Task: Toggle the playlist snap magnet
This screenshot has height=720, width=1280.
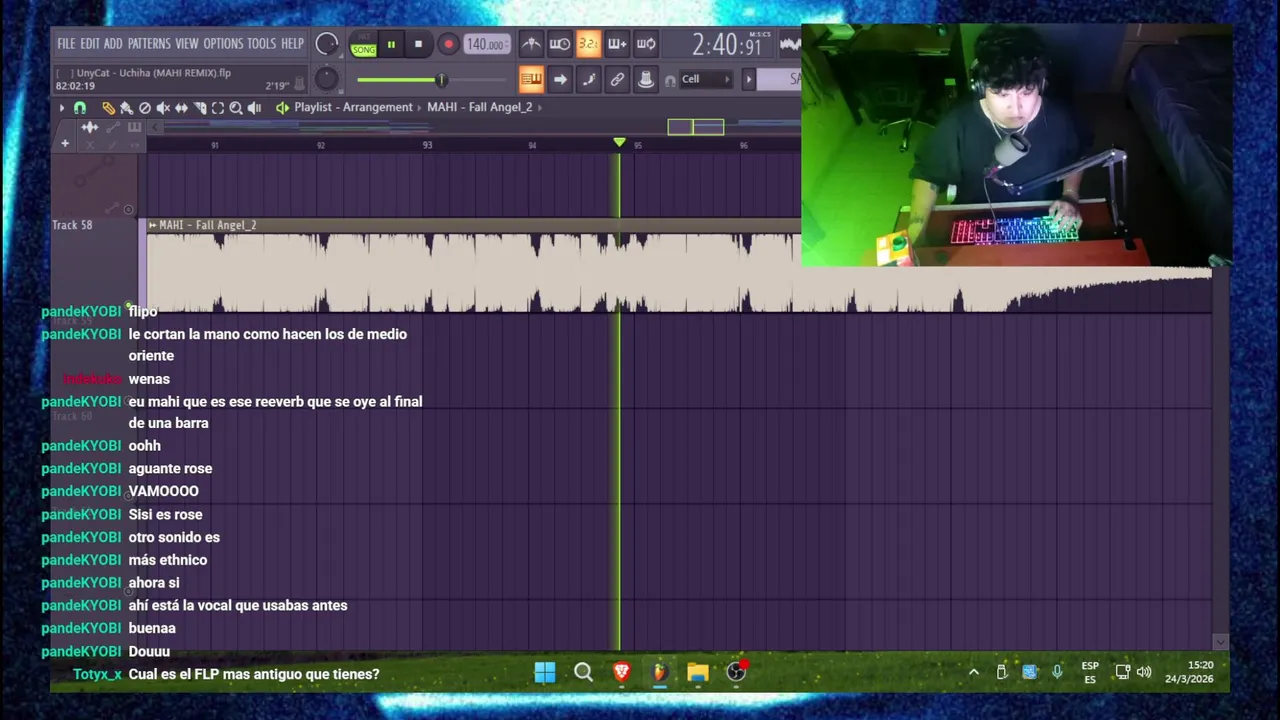Action: [80, 107]
